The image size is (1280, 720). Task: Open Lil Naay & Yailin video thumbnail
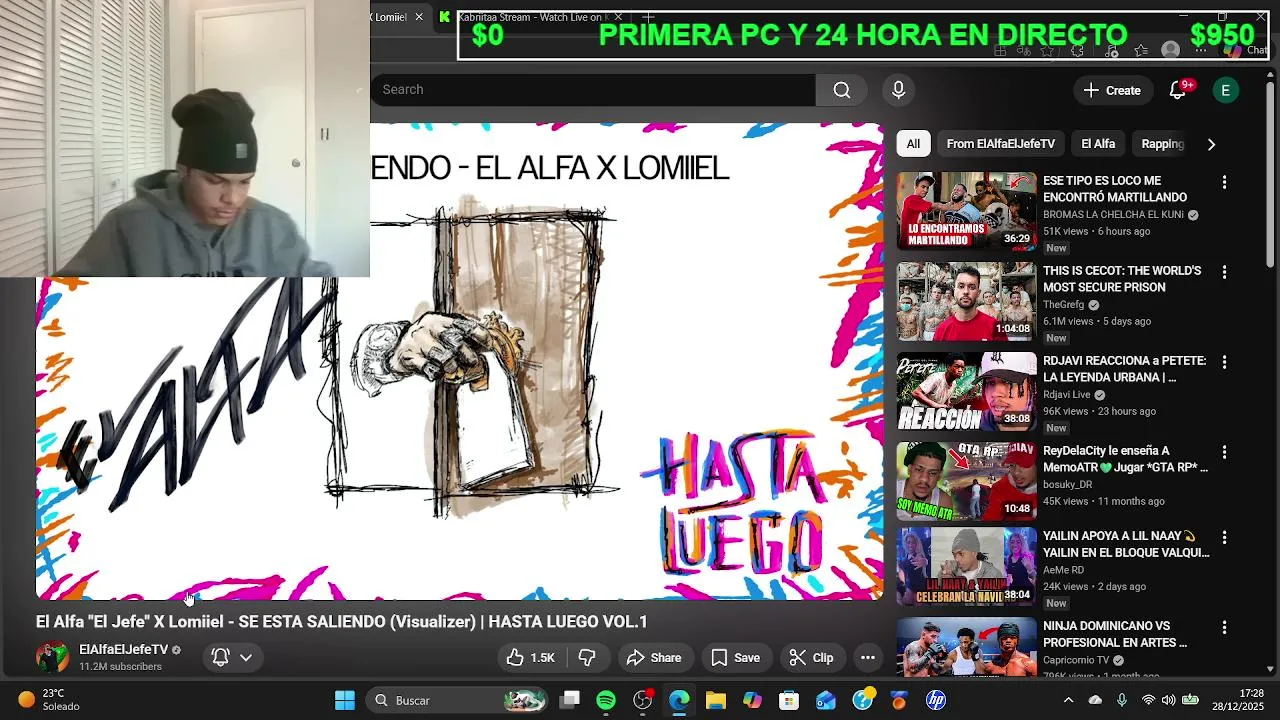point(966,567)
